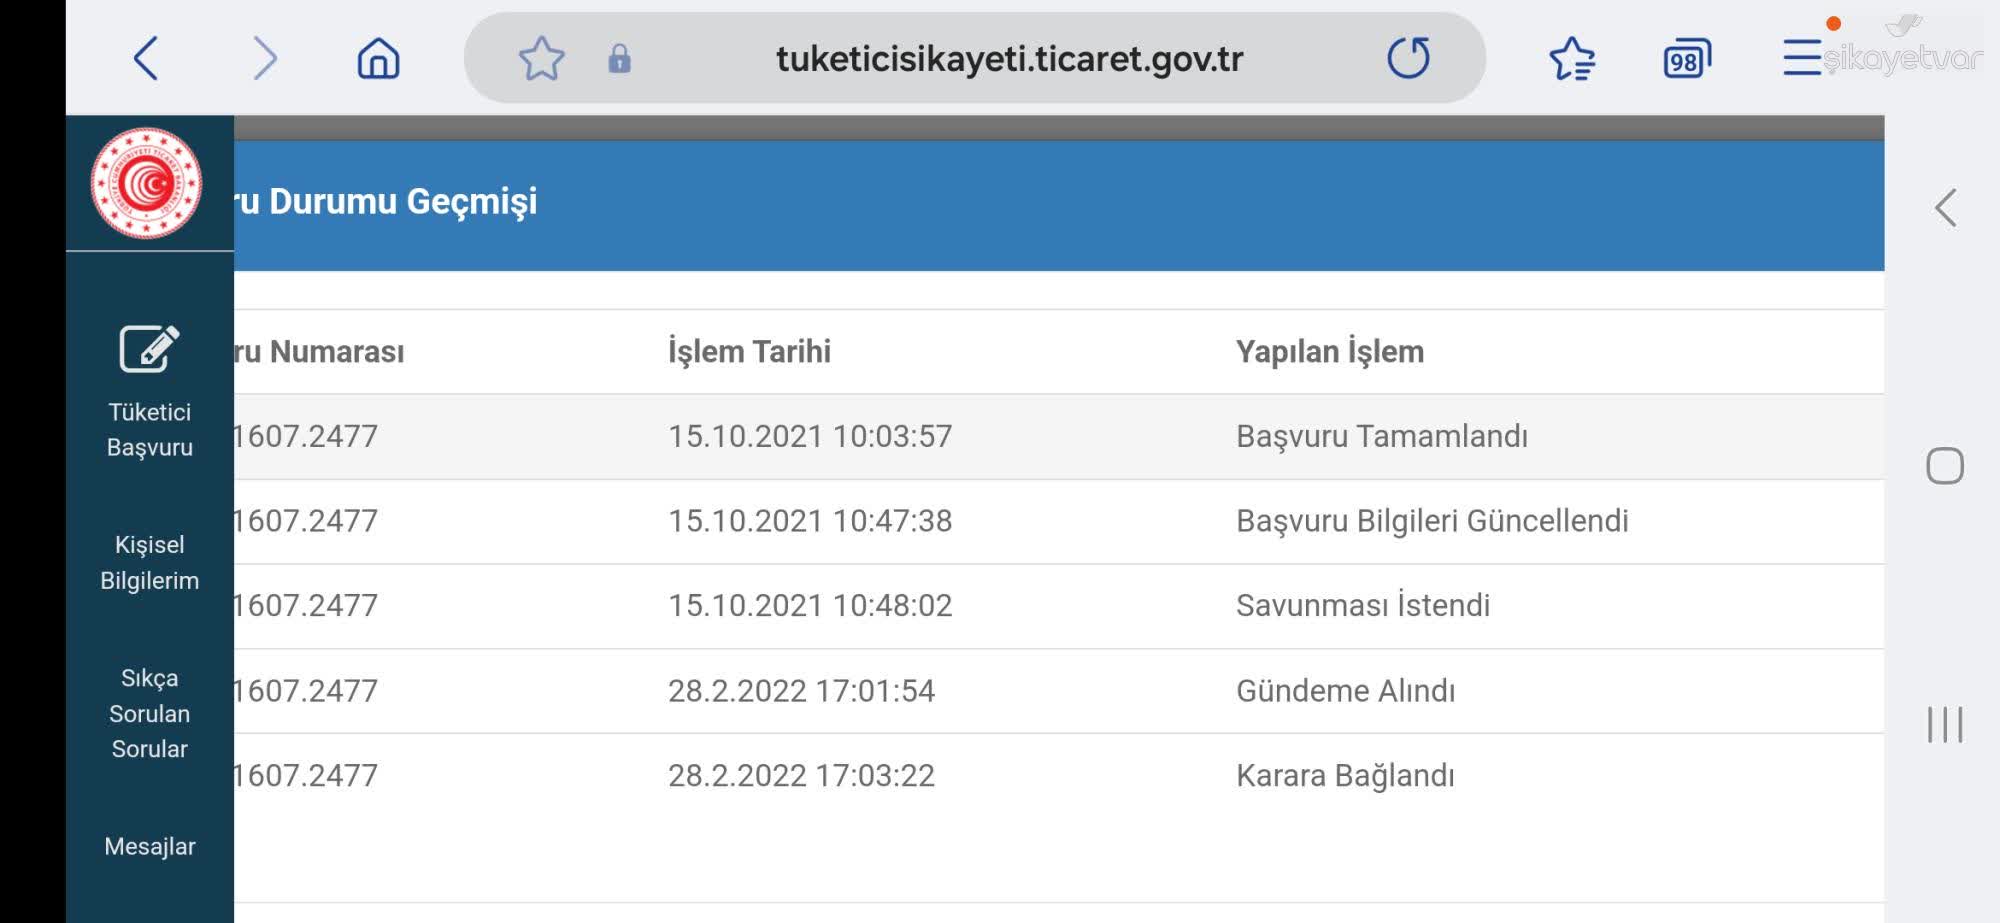Select the Tüketici Başvuru pencil icon
The image size is (2000, 923).
[147, 349]
